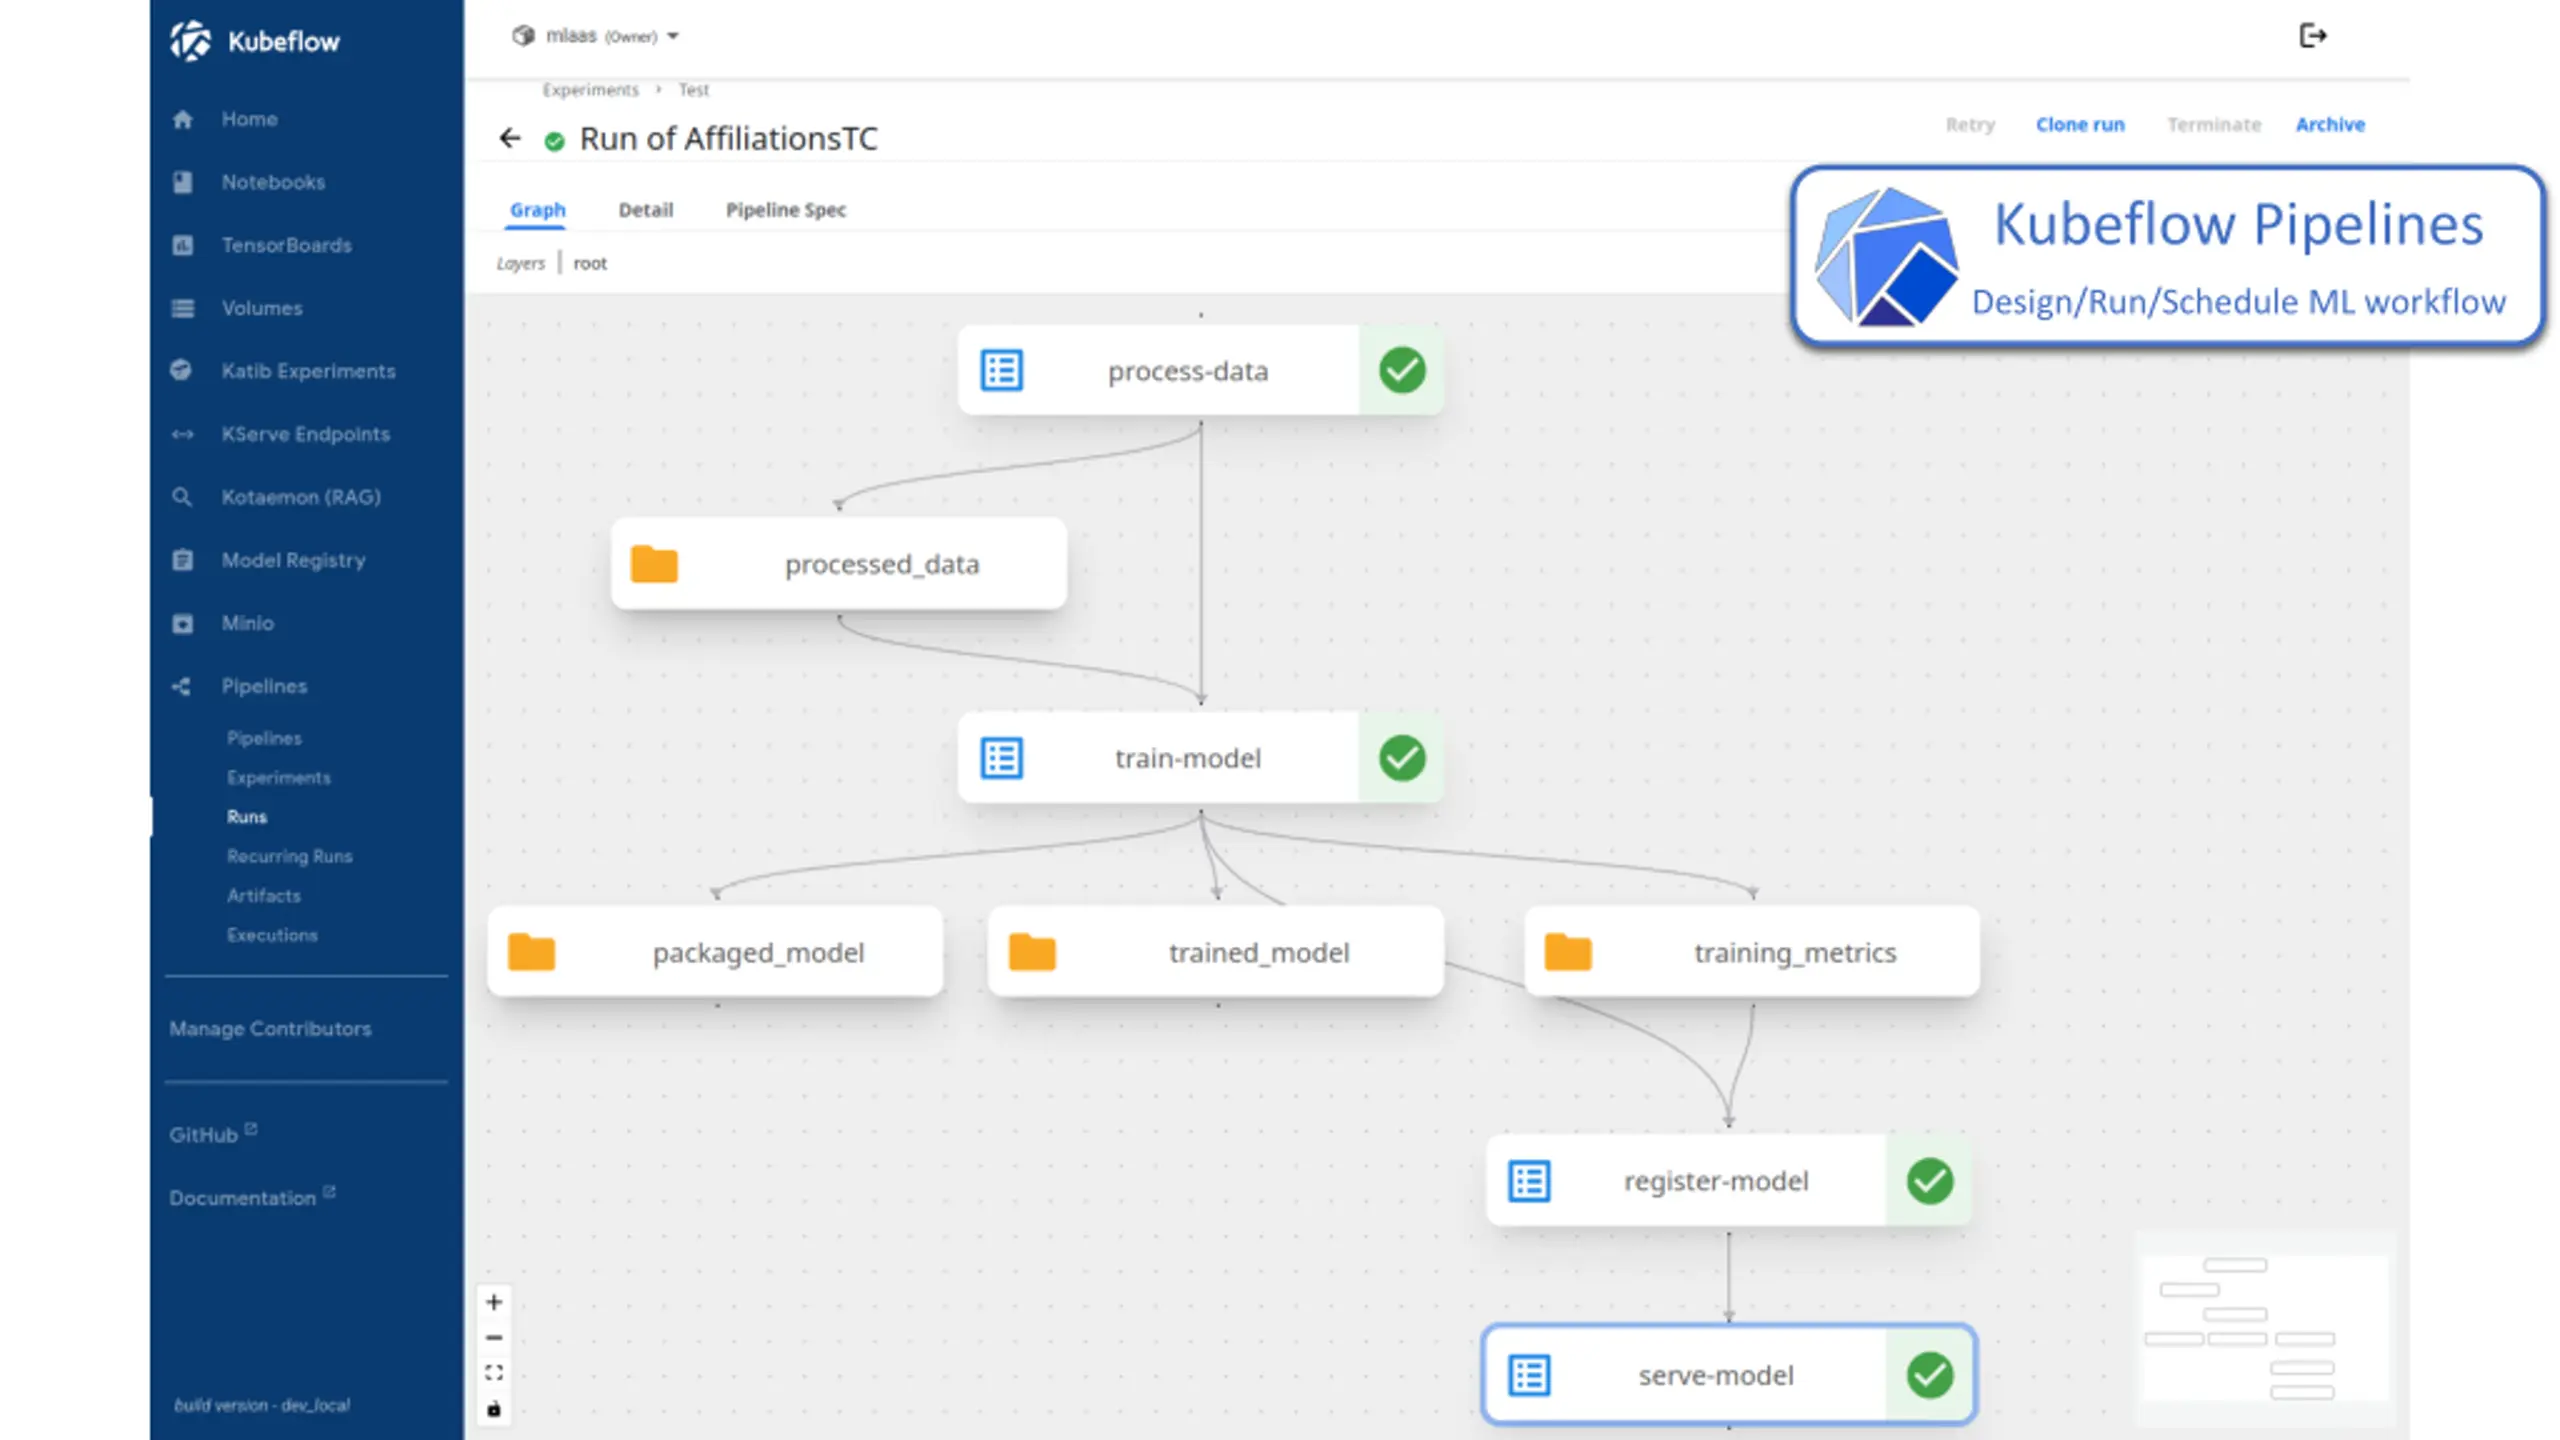Click the Terminate button
The width and height of the screenshot is (2560, 1440).
coord(2213,125)
